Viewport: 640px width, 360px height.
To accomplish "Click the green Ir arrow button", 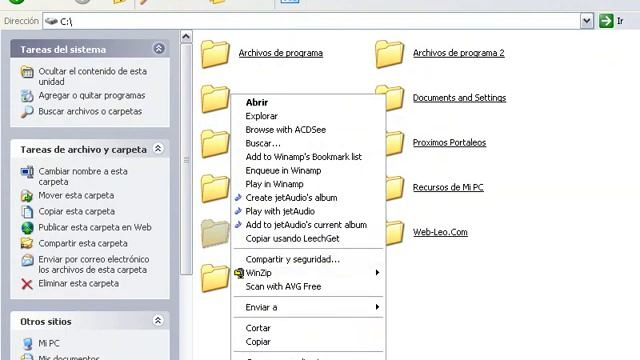I will [606, 21].
